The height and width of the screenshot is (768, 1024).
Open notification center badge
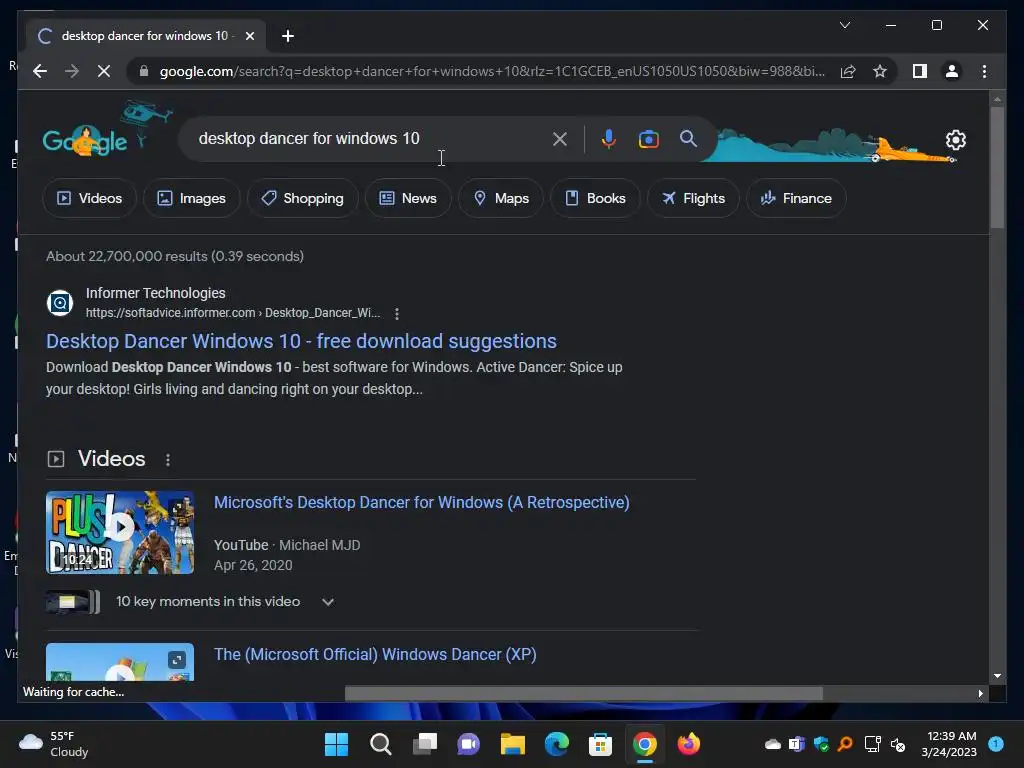tap(996, 744)
